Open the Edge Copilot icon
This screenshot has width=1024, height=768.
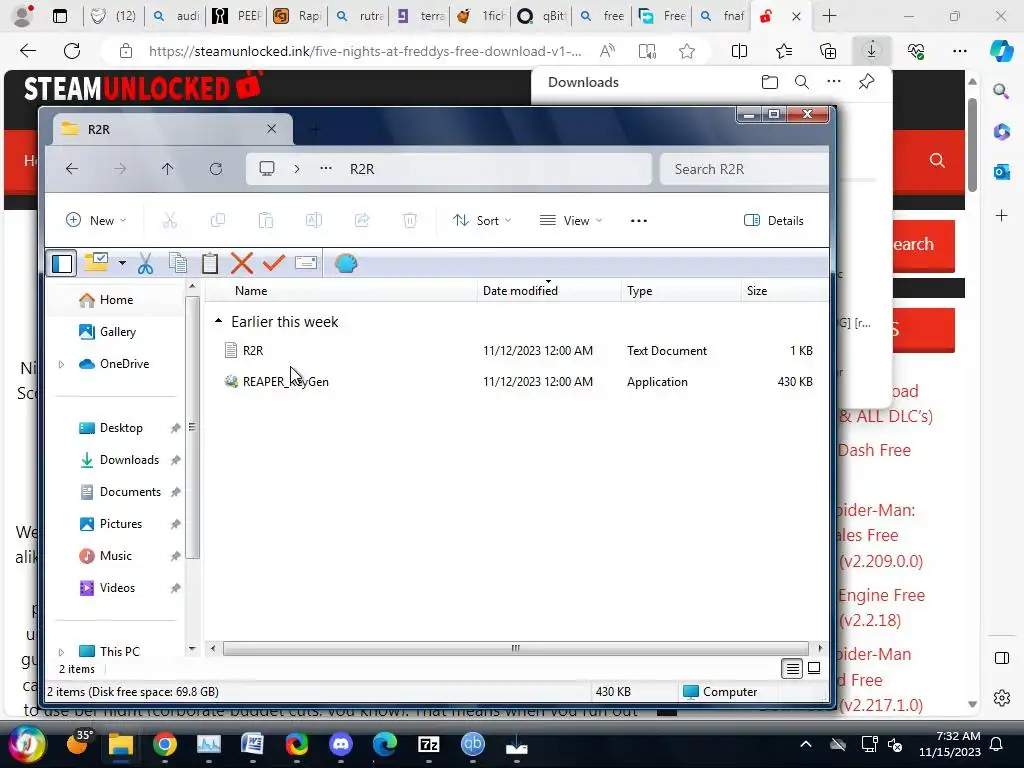[1001, 51]
